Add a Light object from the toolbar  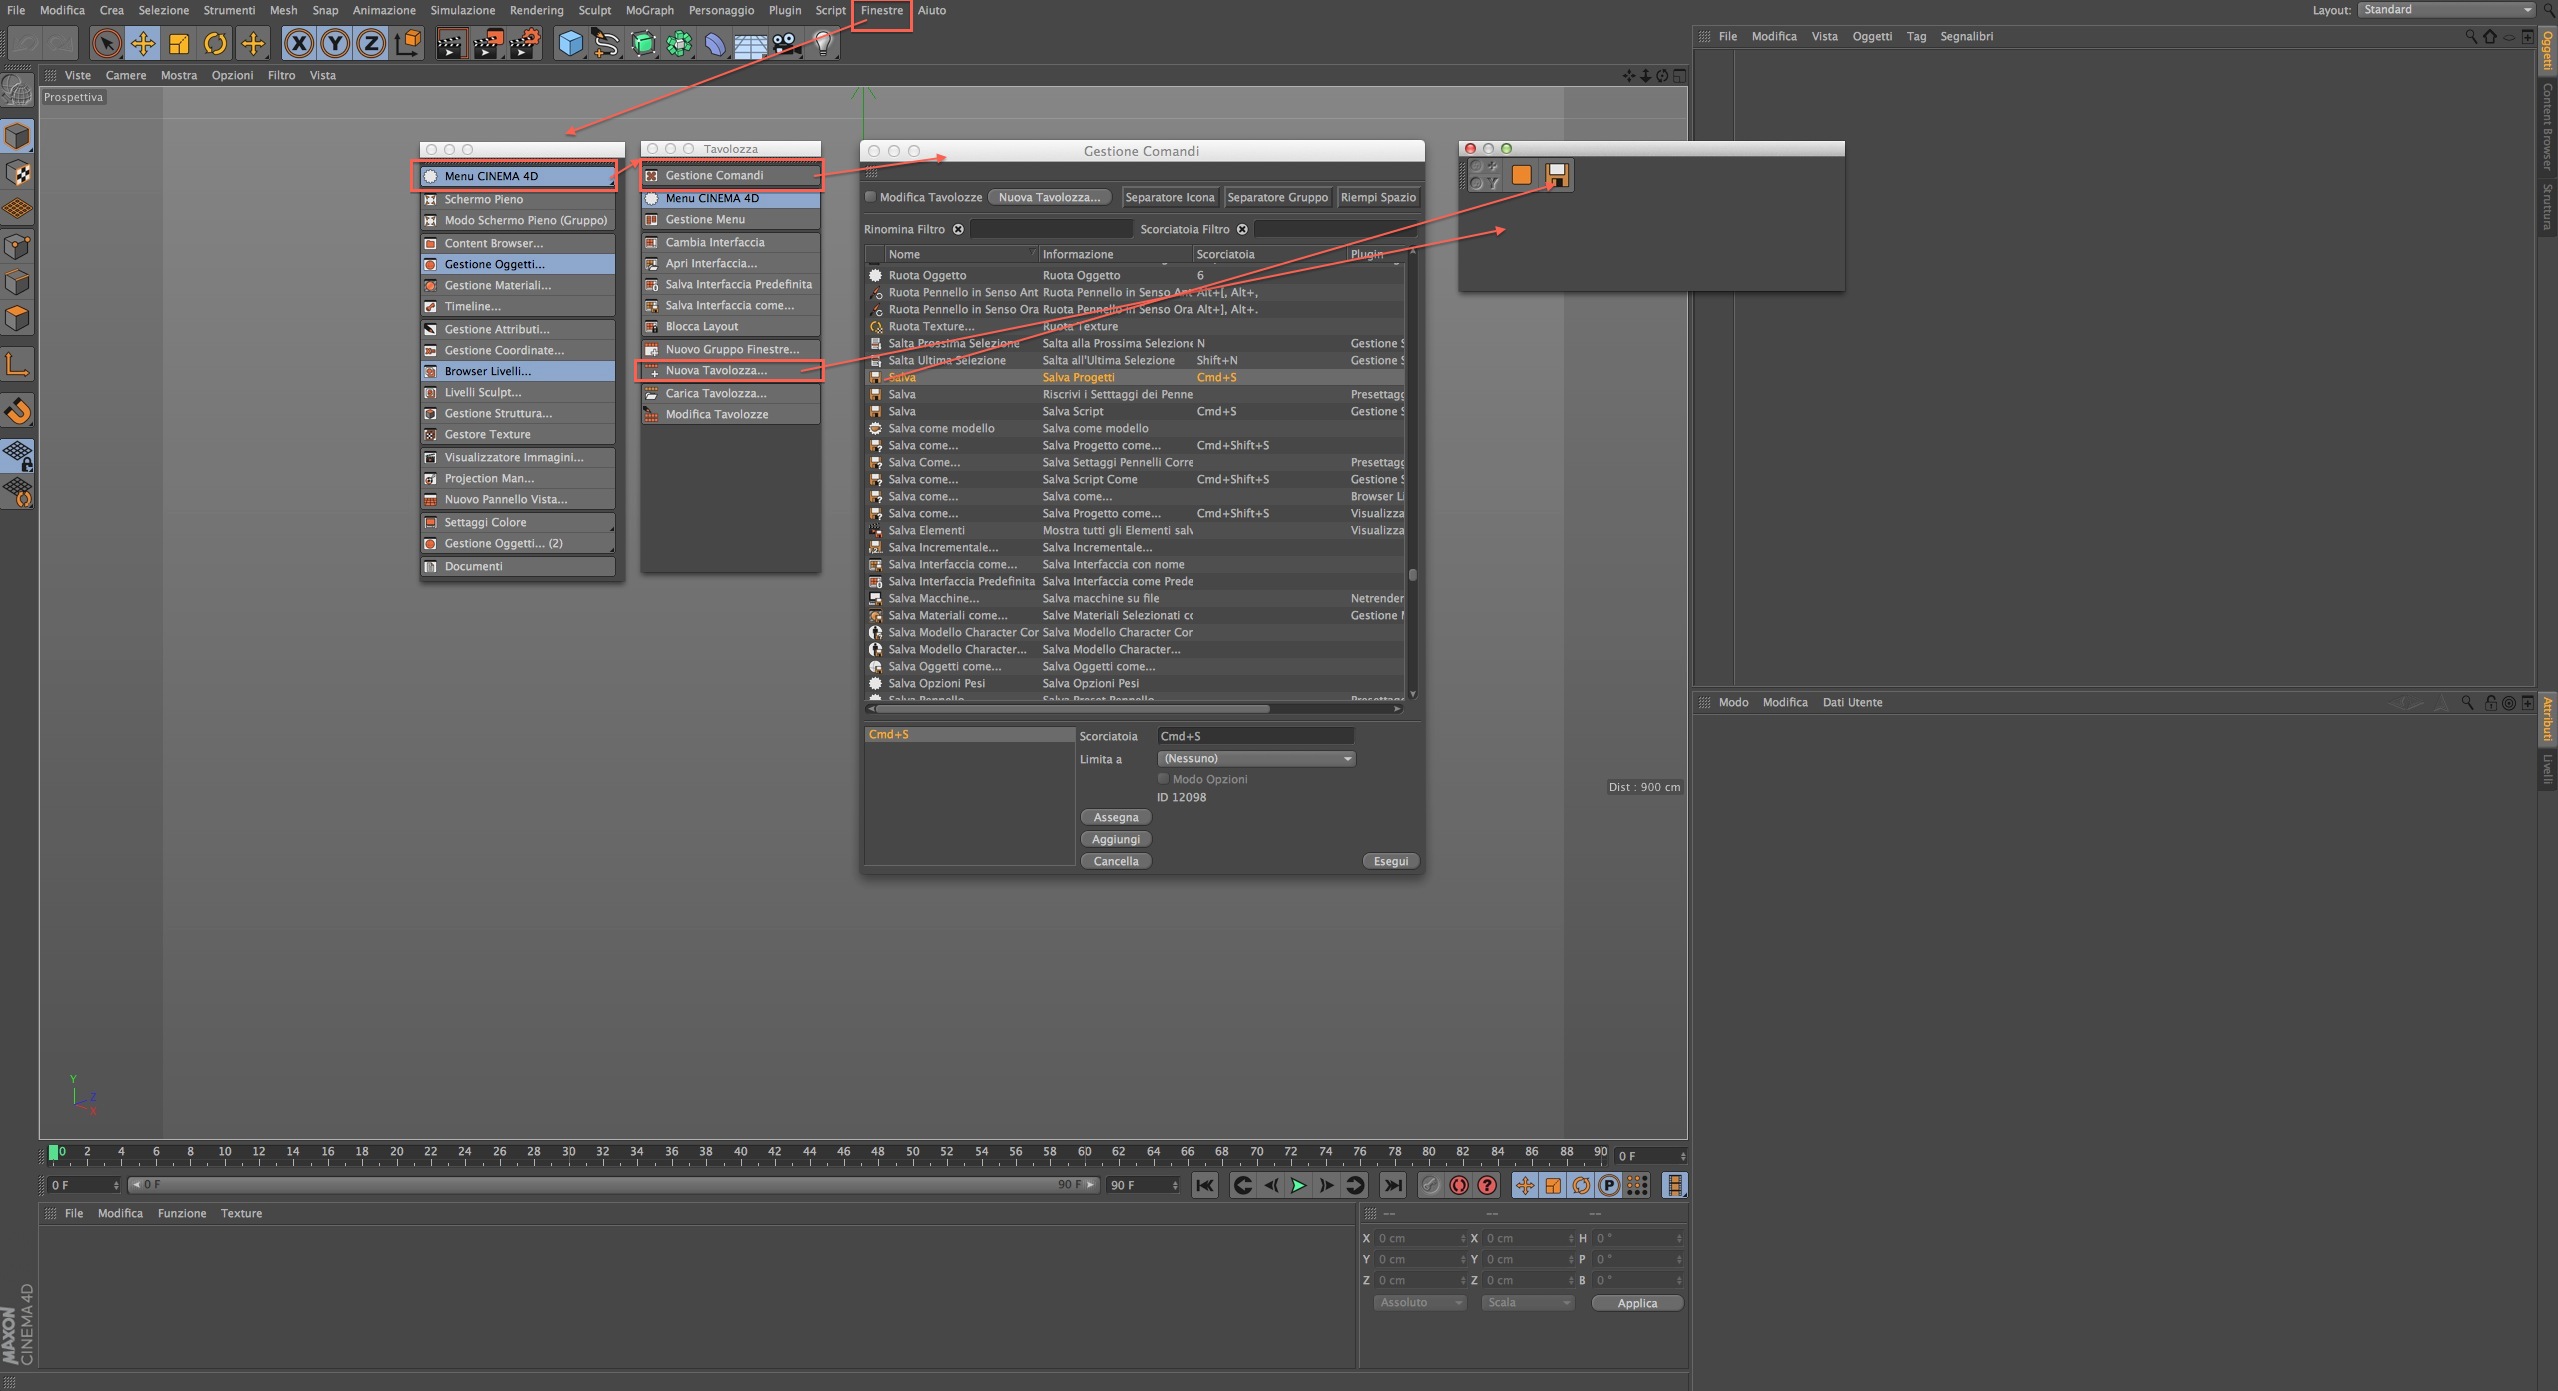click(822, 43)
